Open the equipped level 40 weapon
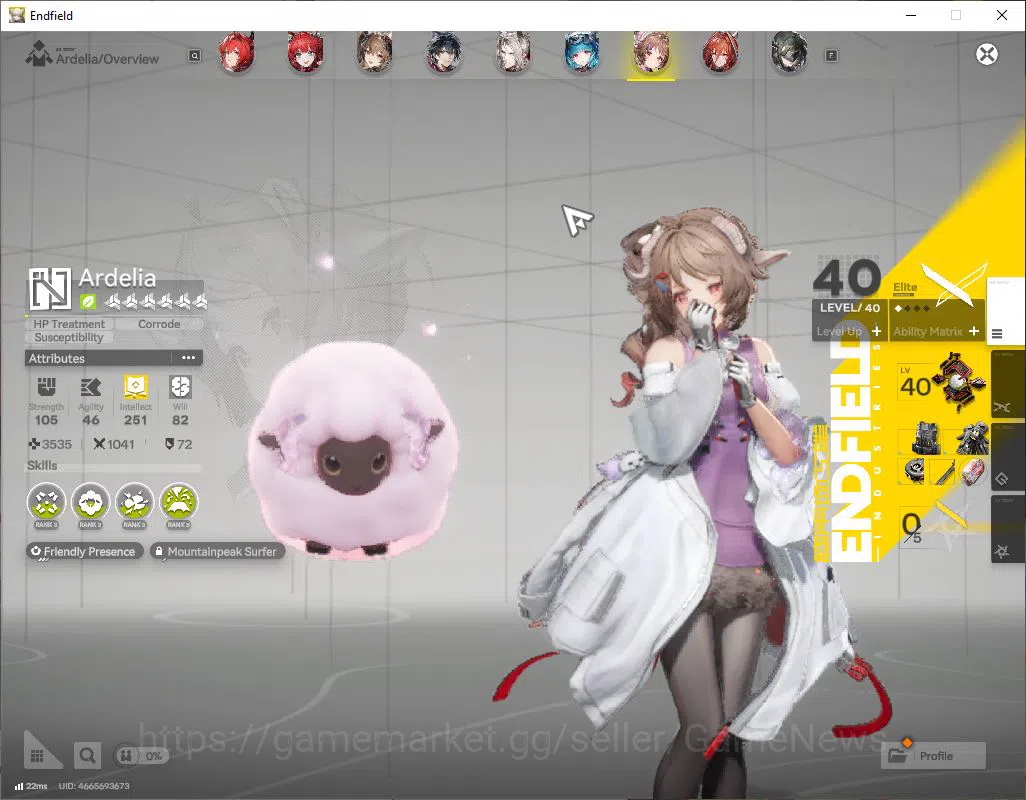The width and height of the screenshot is (1026, 800). 944,383
